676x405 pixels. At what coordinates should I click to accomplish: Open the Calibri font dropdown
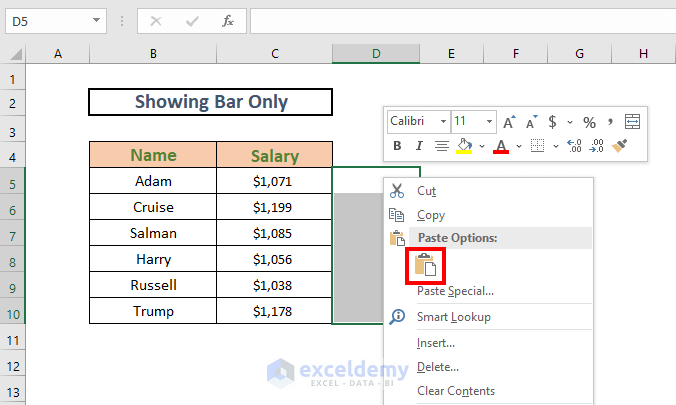coord(443,121)
